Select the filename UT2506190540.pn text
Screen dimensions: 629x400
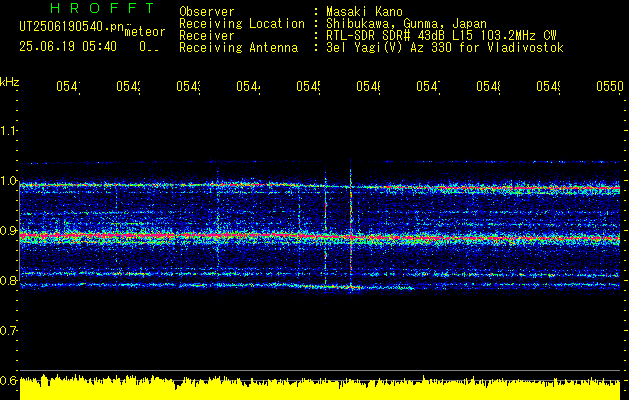[x=72, y=26]
